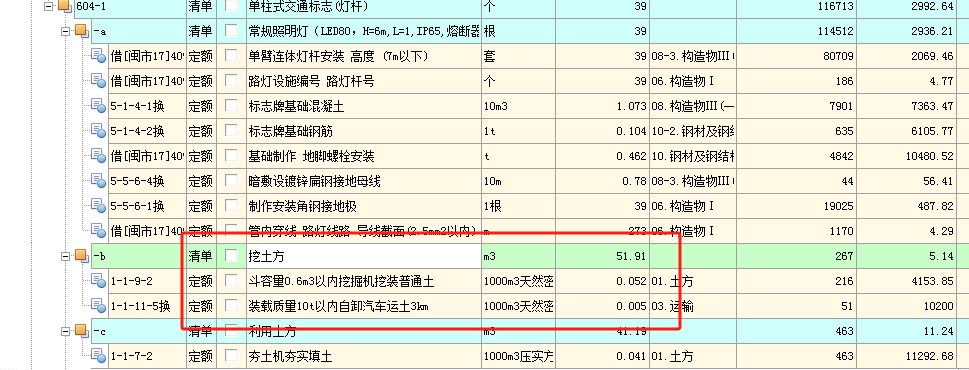Click the 常规照明灯 description cell
The image size is (969, 370).
coord(363,31)
